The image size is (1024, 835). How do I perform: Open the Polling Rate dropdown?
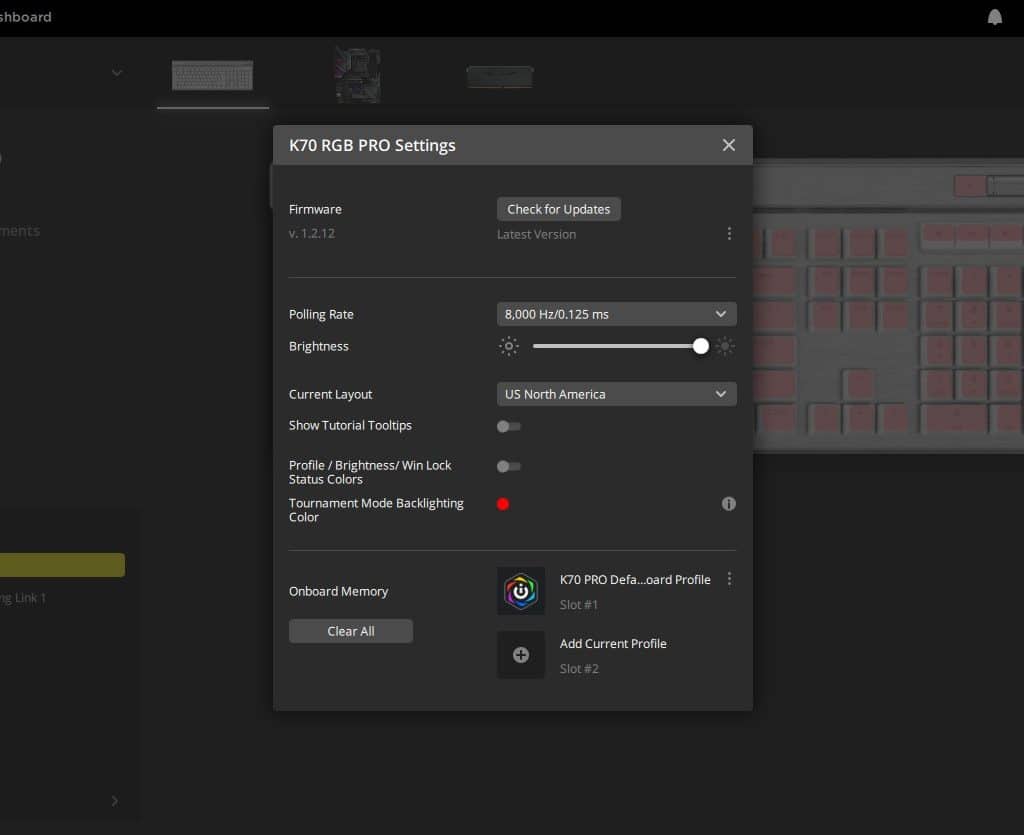[x=616, y=314]
